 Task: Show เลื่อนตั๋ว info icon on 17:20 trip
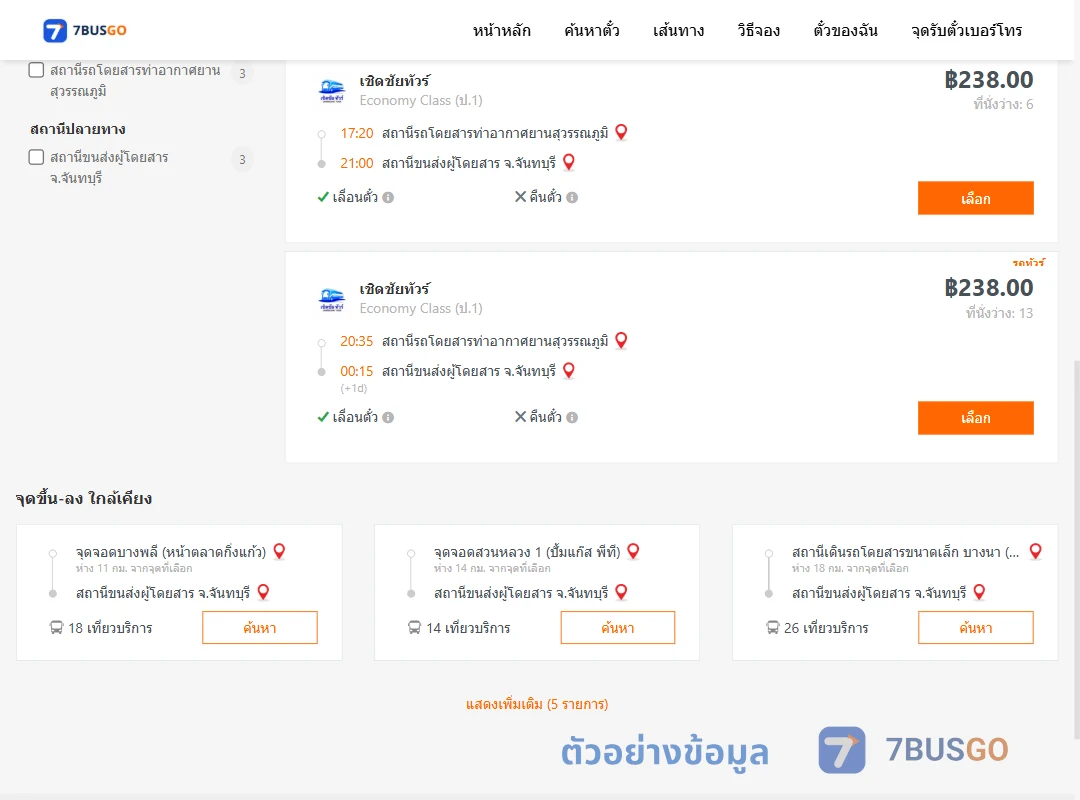tap(388, 198)
